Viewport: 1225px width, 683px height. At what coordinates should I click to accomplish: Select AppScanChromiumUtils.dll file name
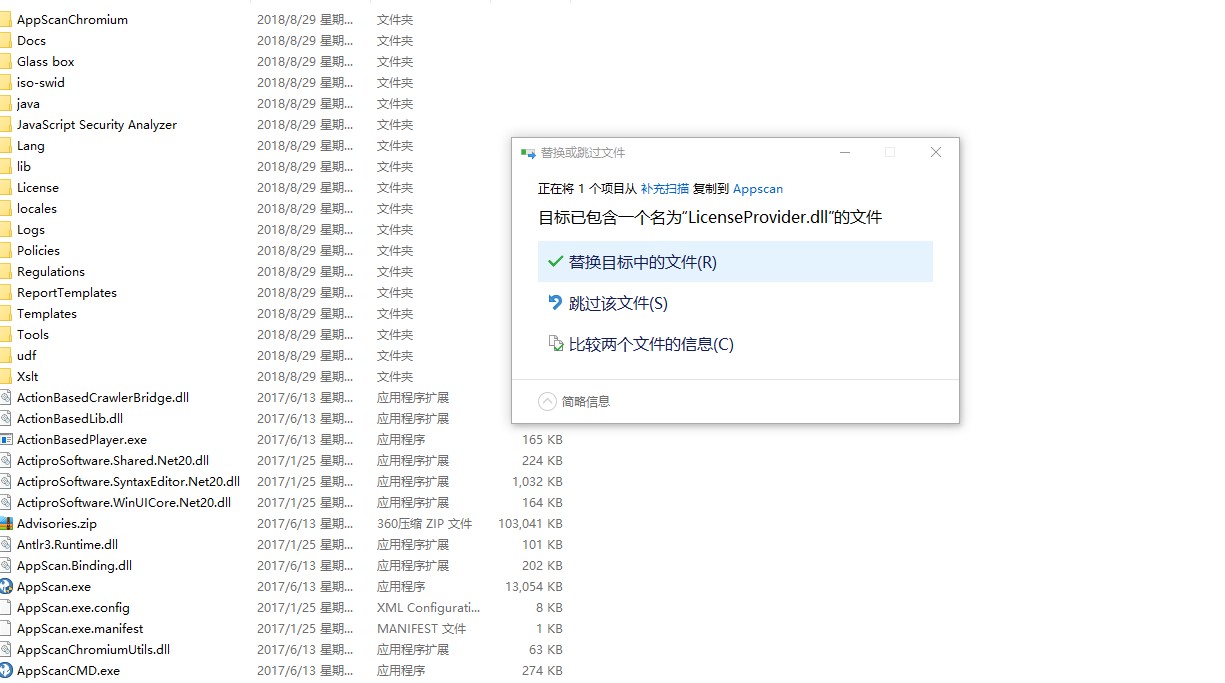pyautogui.click(x=93, y=649)
